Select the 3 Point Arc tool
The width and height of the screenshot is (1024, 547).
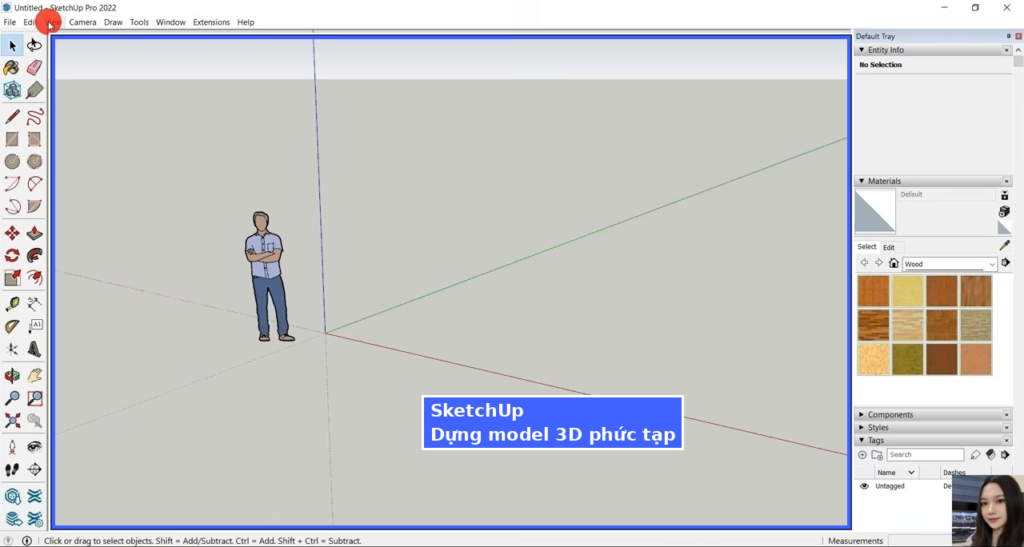[x=12, y=207]
